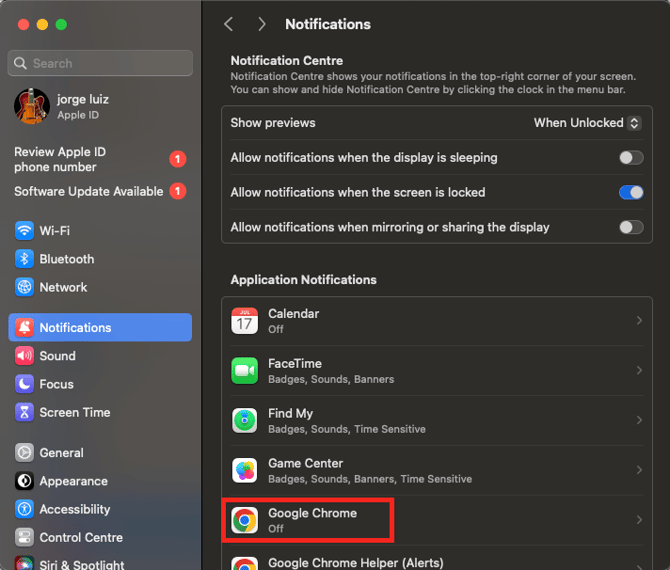
Task: Click the FaceTime app icon
Action: pyautogui.click(x=244, y=370)
